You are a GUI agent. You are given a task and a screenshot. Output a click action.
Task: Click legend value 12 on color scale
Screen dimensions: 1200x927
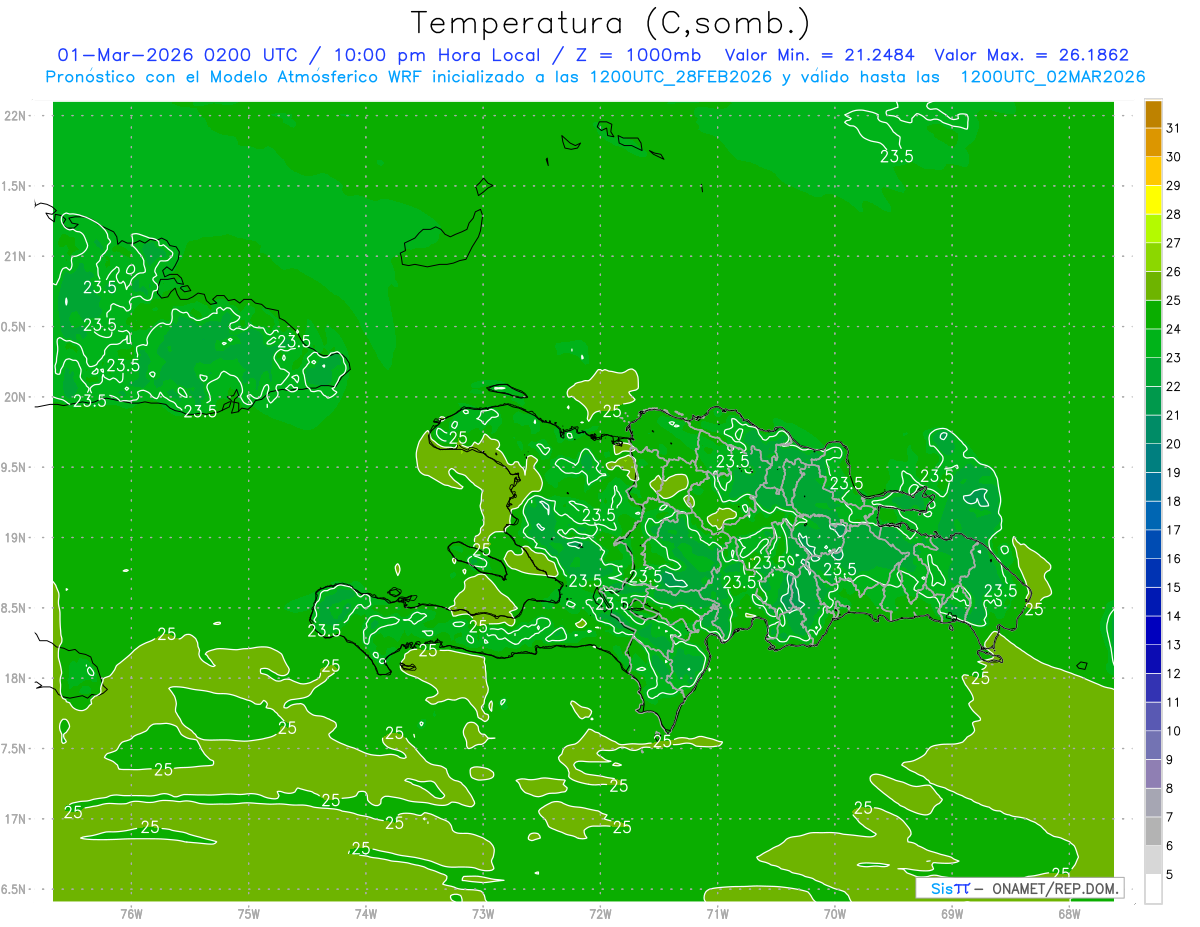pyautogui.click(x=1174, y=673)
